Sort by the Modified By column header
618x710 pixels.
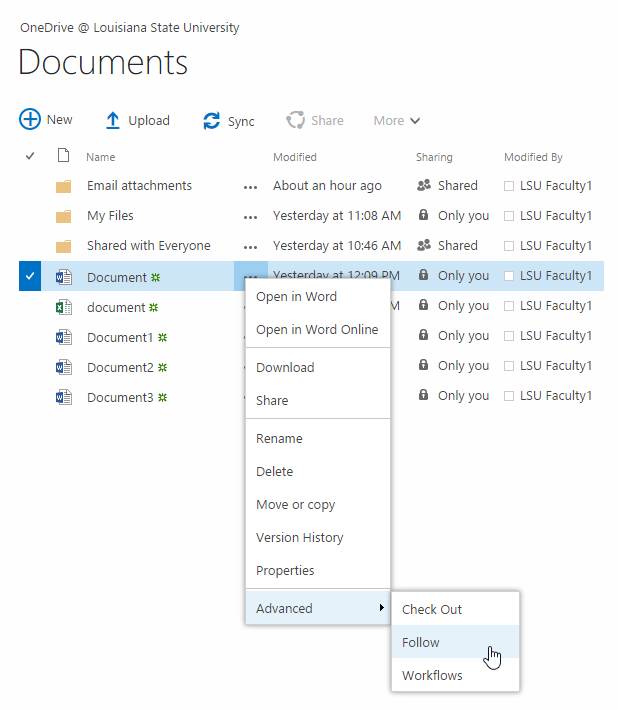[533, 157]
